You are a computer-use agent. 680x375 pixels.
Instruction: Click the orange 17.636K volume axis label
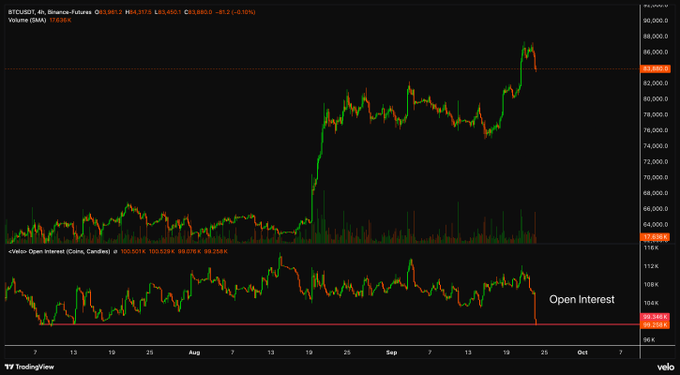point(655,237)
